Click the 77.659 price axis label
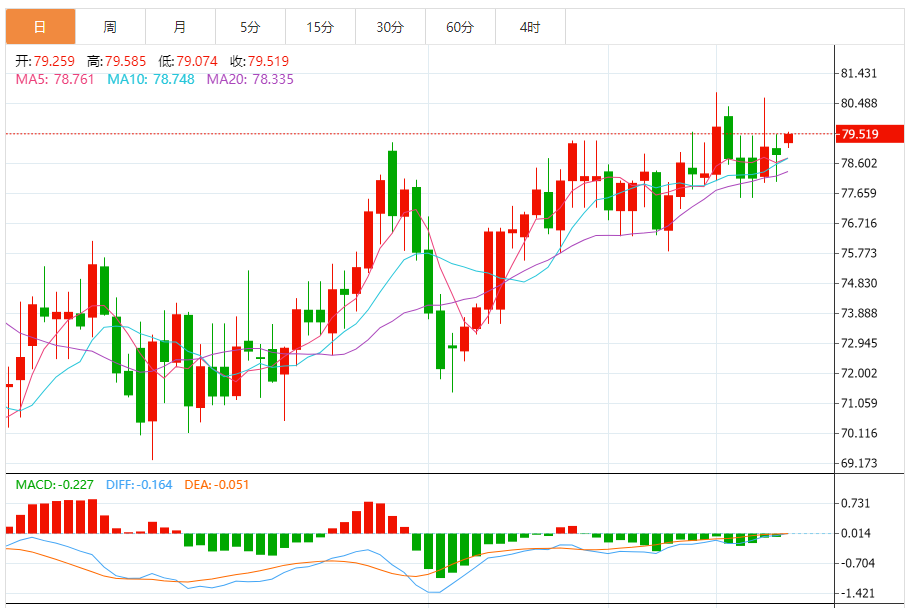The width and height of the screenshot is (912, 608). [x=859, y=193]
